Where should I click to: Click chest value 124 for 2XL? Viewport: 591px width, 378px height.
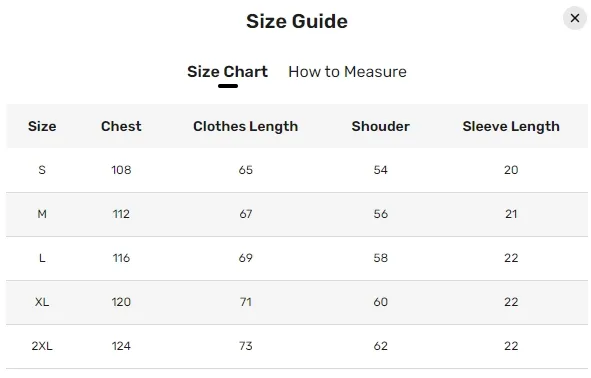pos(121,346)
